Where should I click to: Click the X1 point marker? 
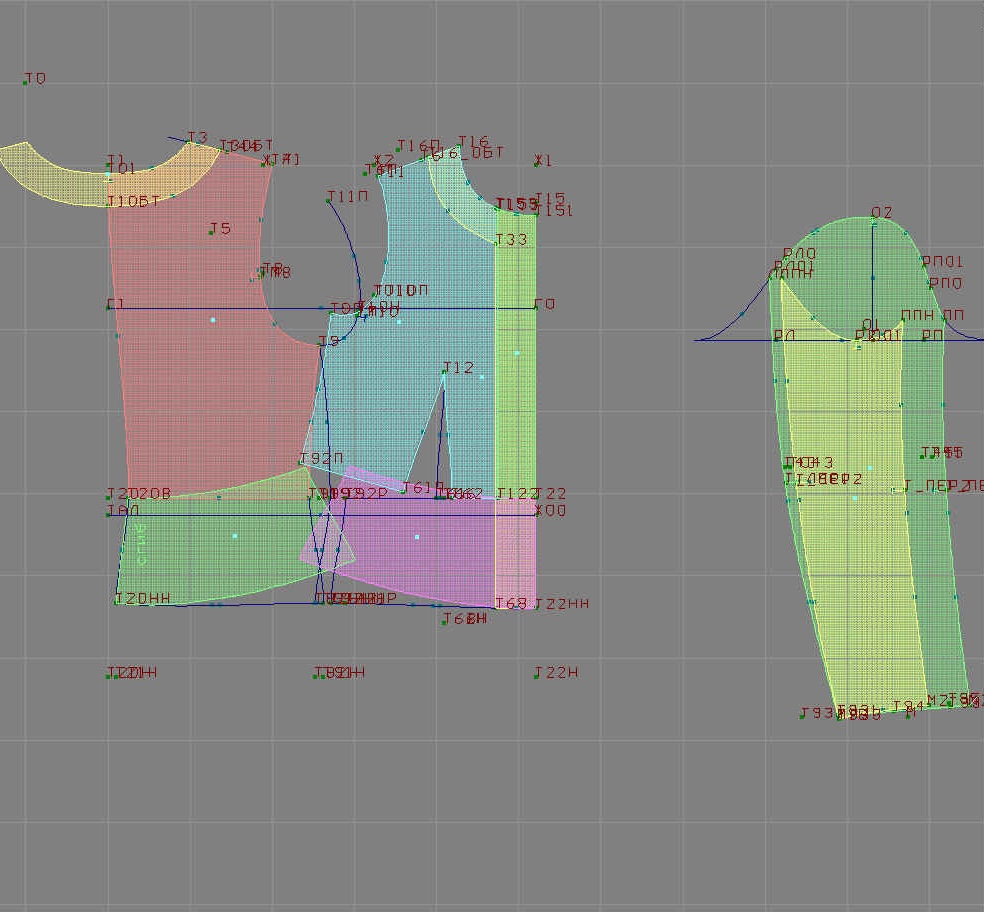(538, 161)
